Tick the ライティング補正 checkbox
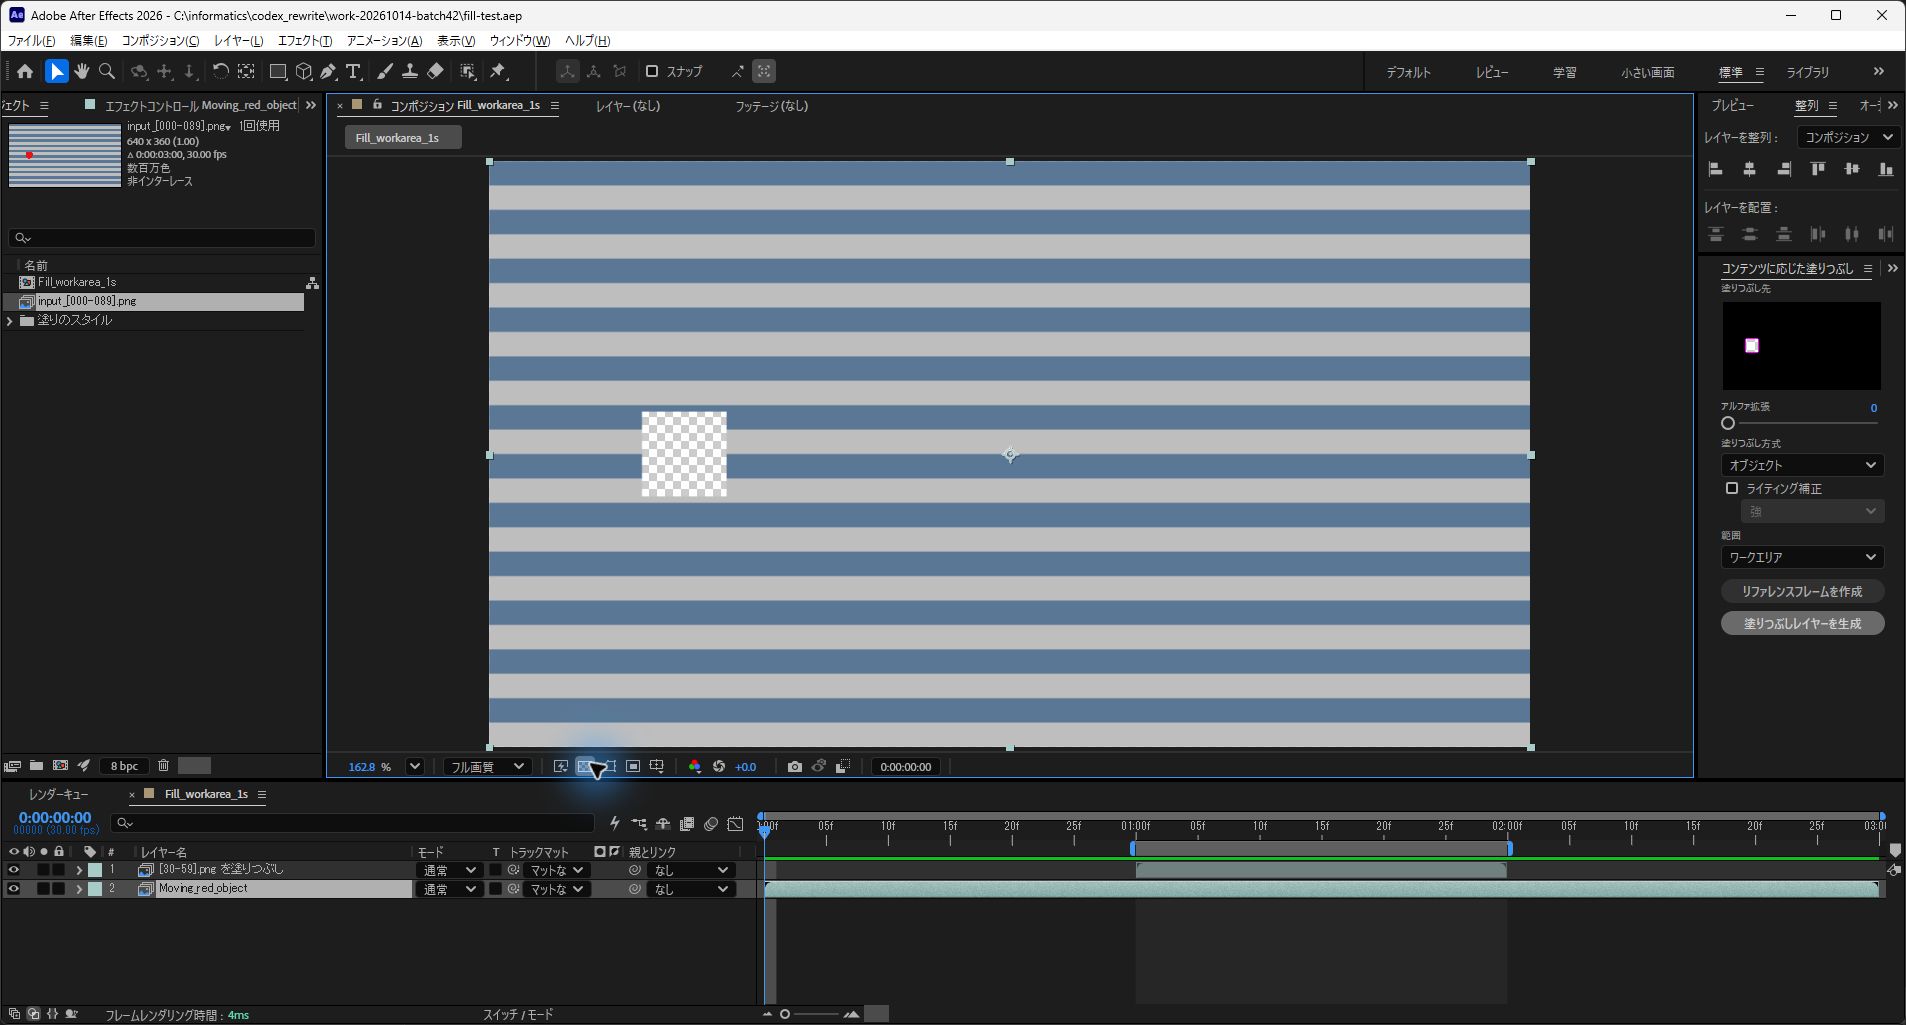Screen dimensions: 1906x1025 click(x=1732, y=488)
